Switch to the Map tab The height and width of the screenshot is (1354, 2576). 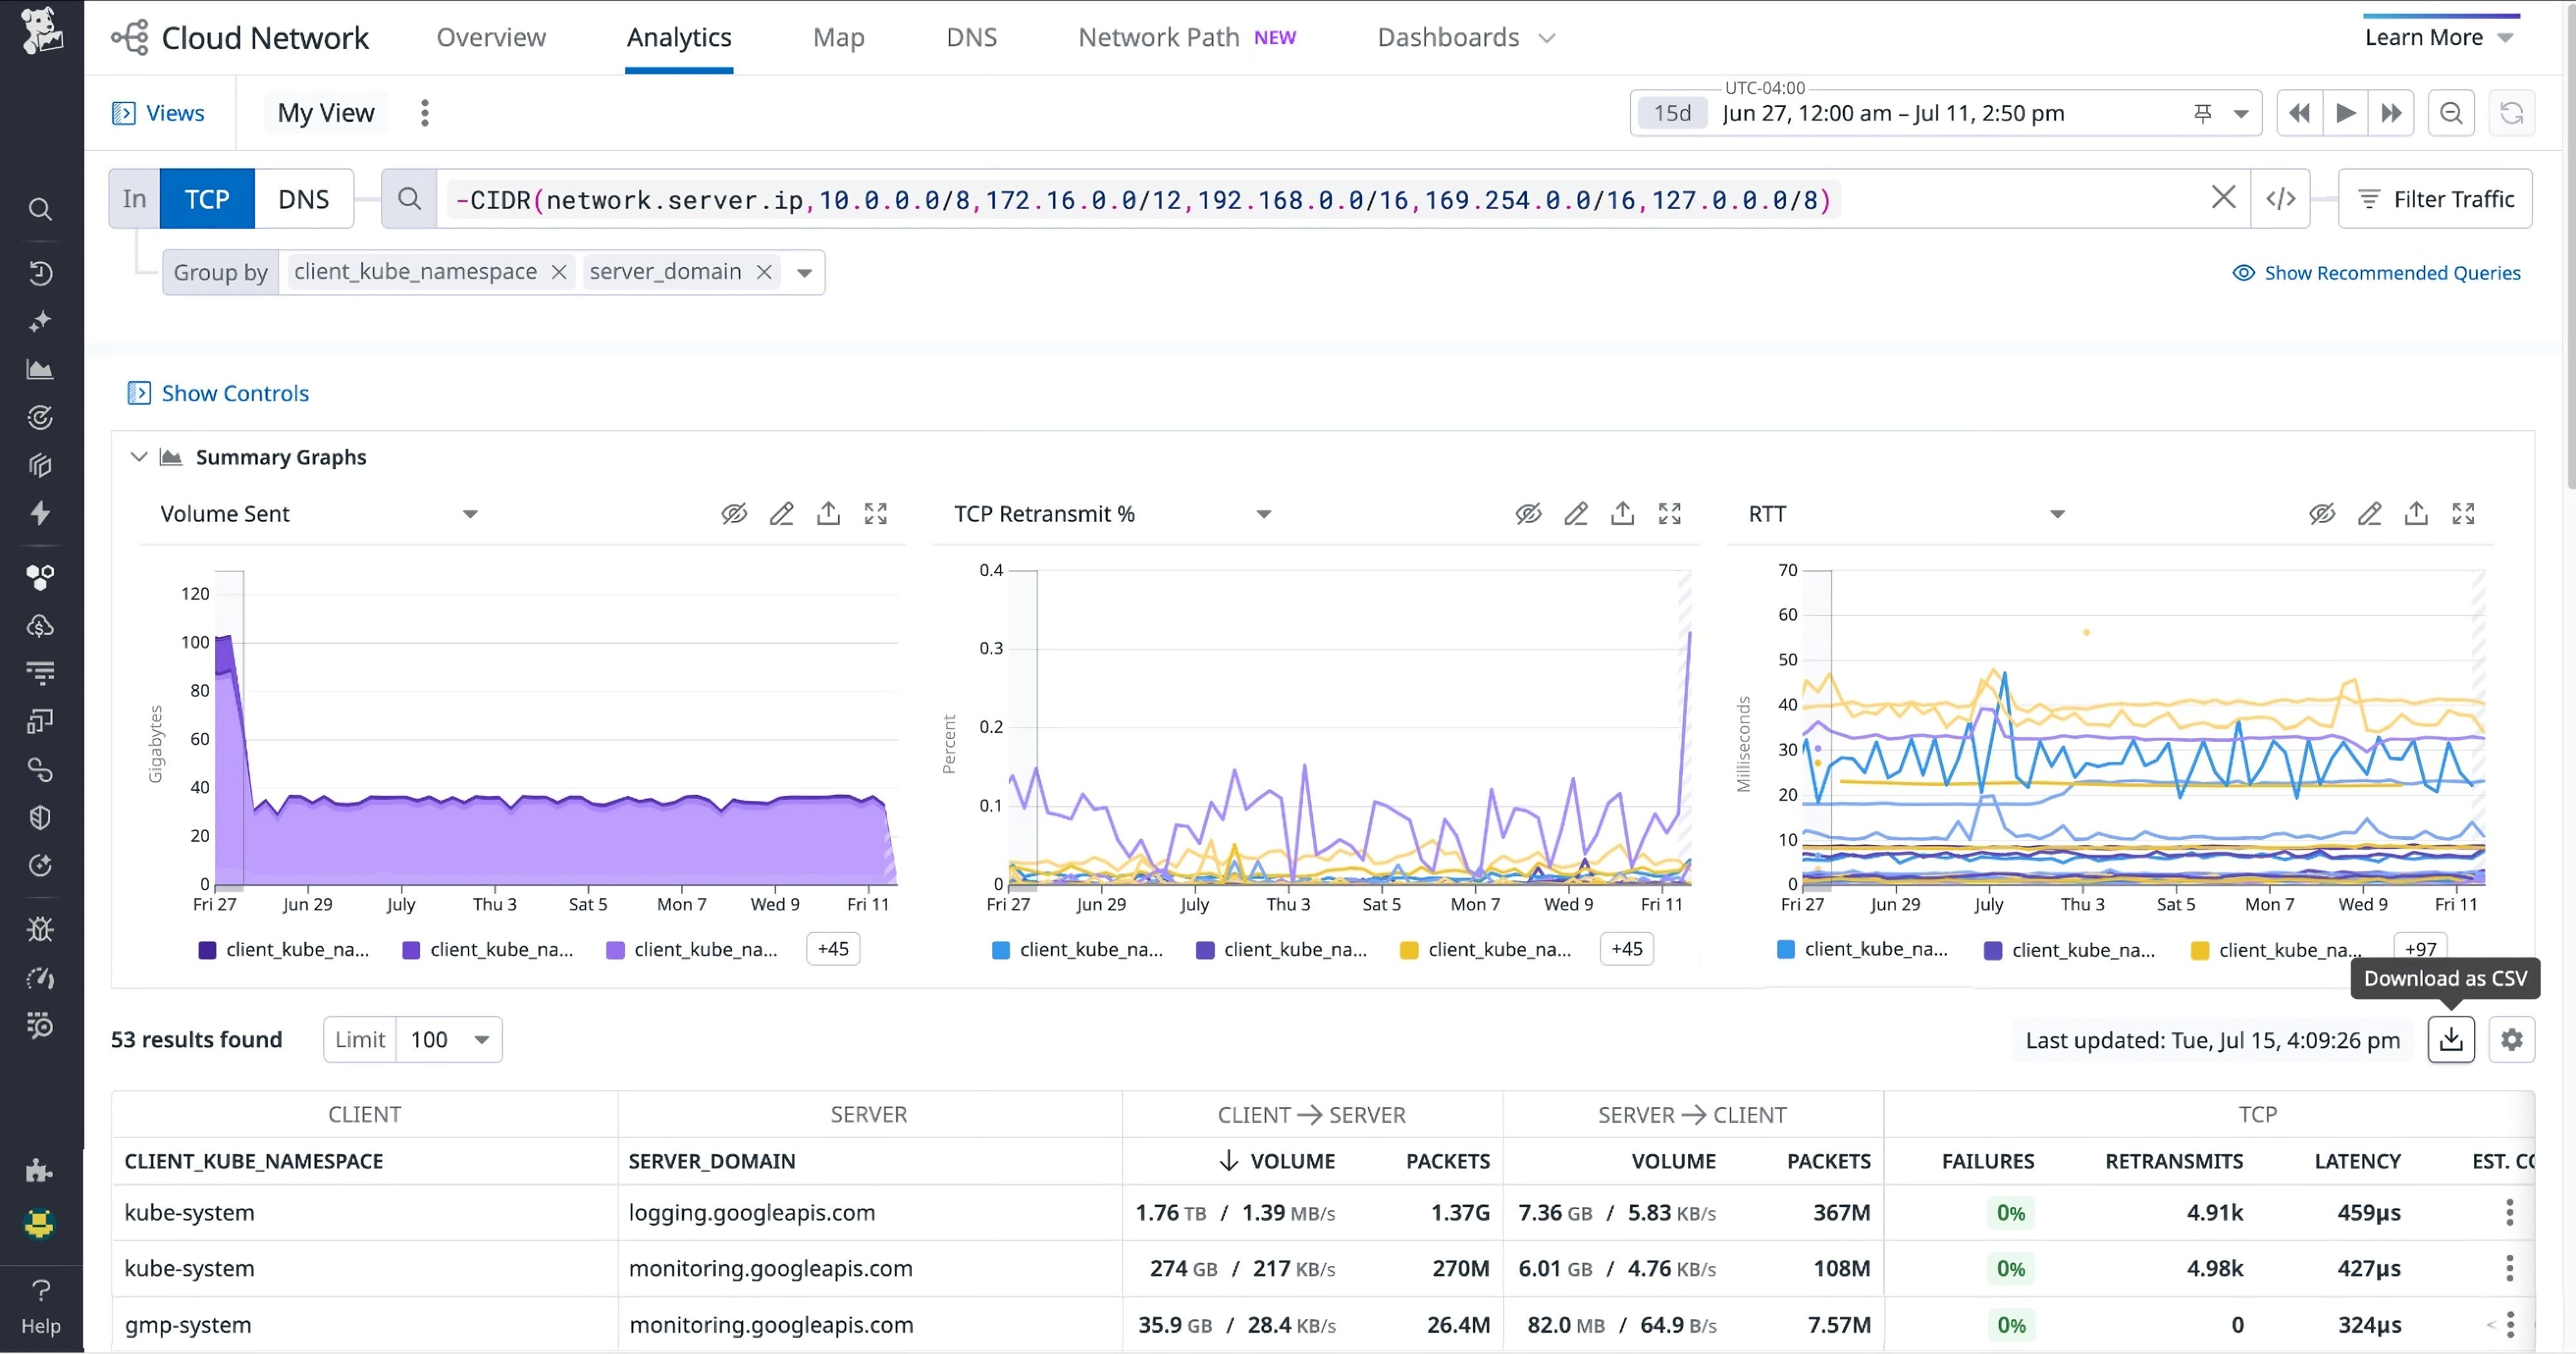point(839,37)
